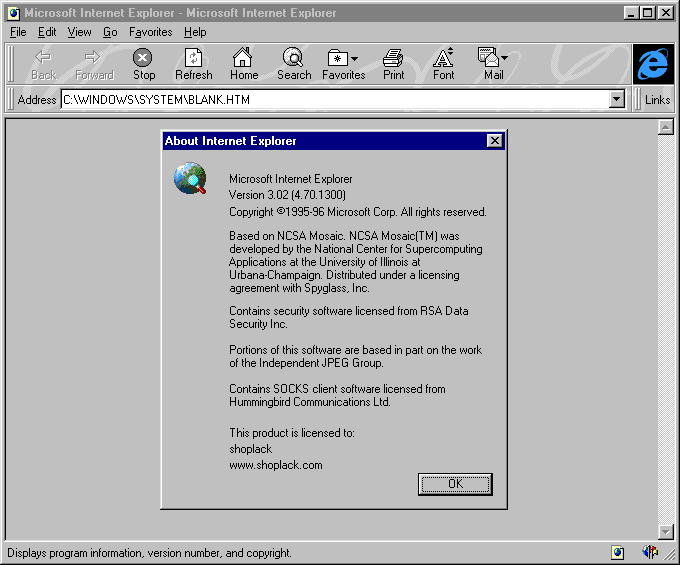680x565 pixels.
Task: Click inside the Address input field
Action: tap(335, 100)
